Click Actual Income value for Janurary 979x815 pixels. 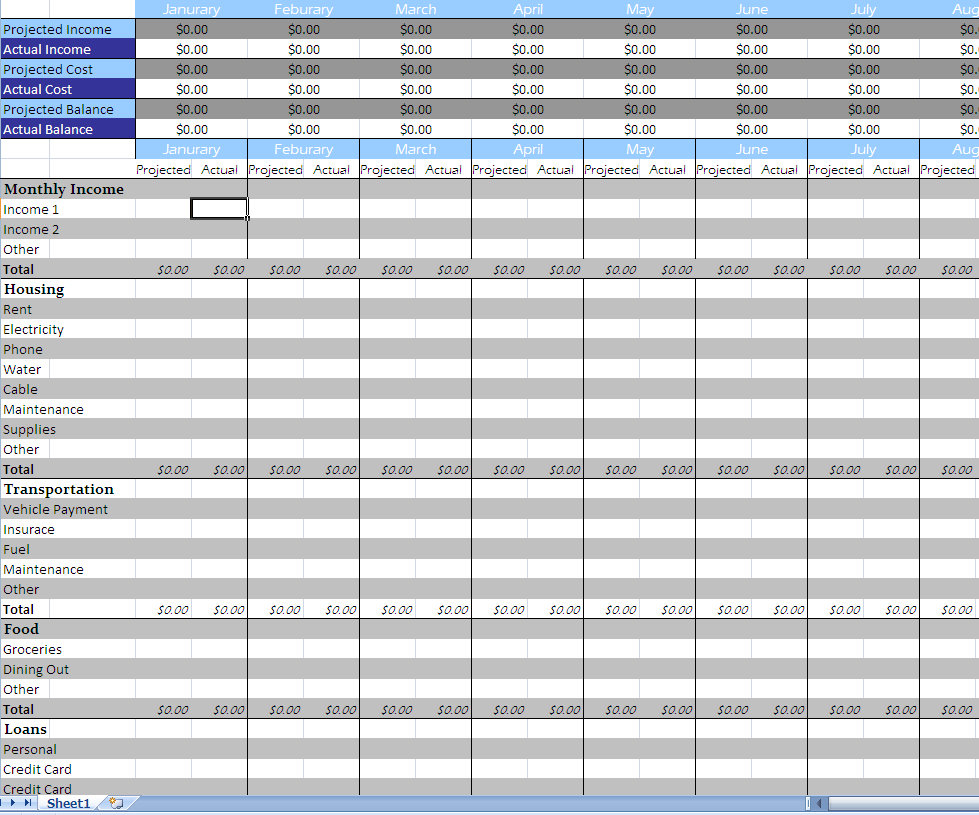click(x=192, y=49)
